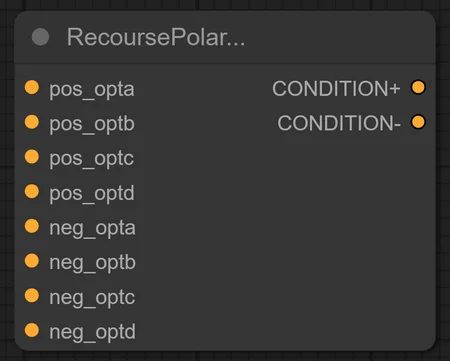Viewport: 450px width, 361px height.
Task: Click the pos_opta label
Action: [x=92, y=90]
